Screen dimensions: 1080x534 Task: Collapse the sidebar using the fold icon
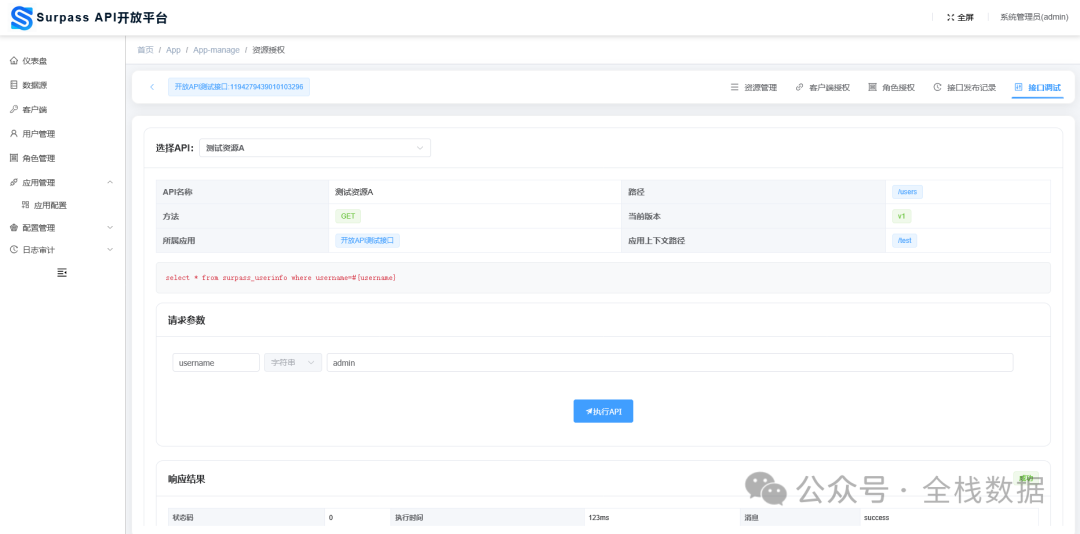click(x=62, y=272)
